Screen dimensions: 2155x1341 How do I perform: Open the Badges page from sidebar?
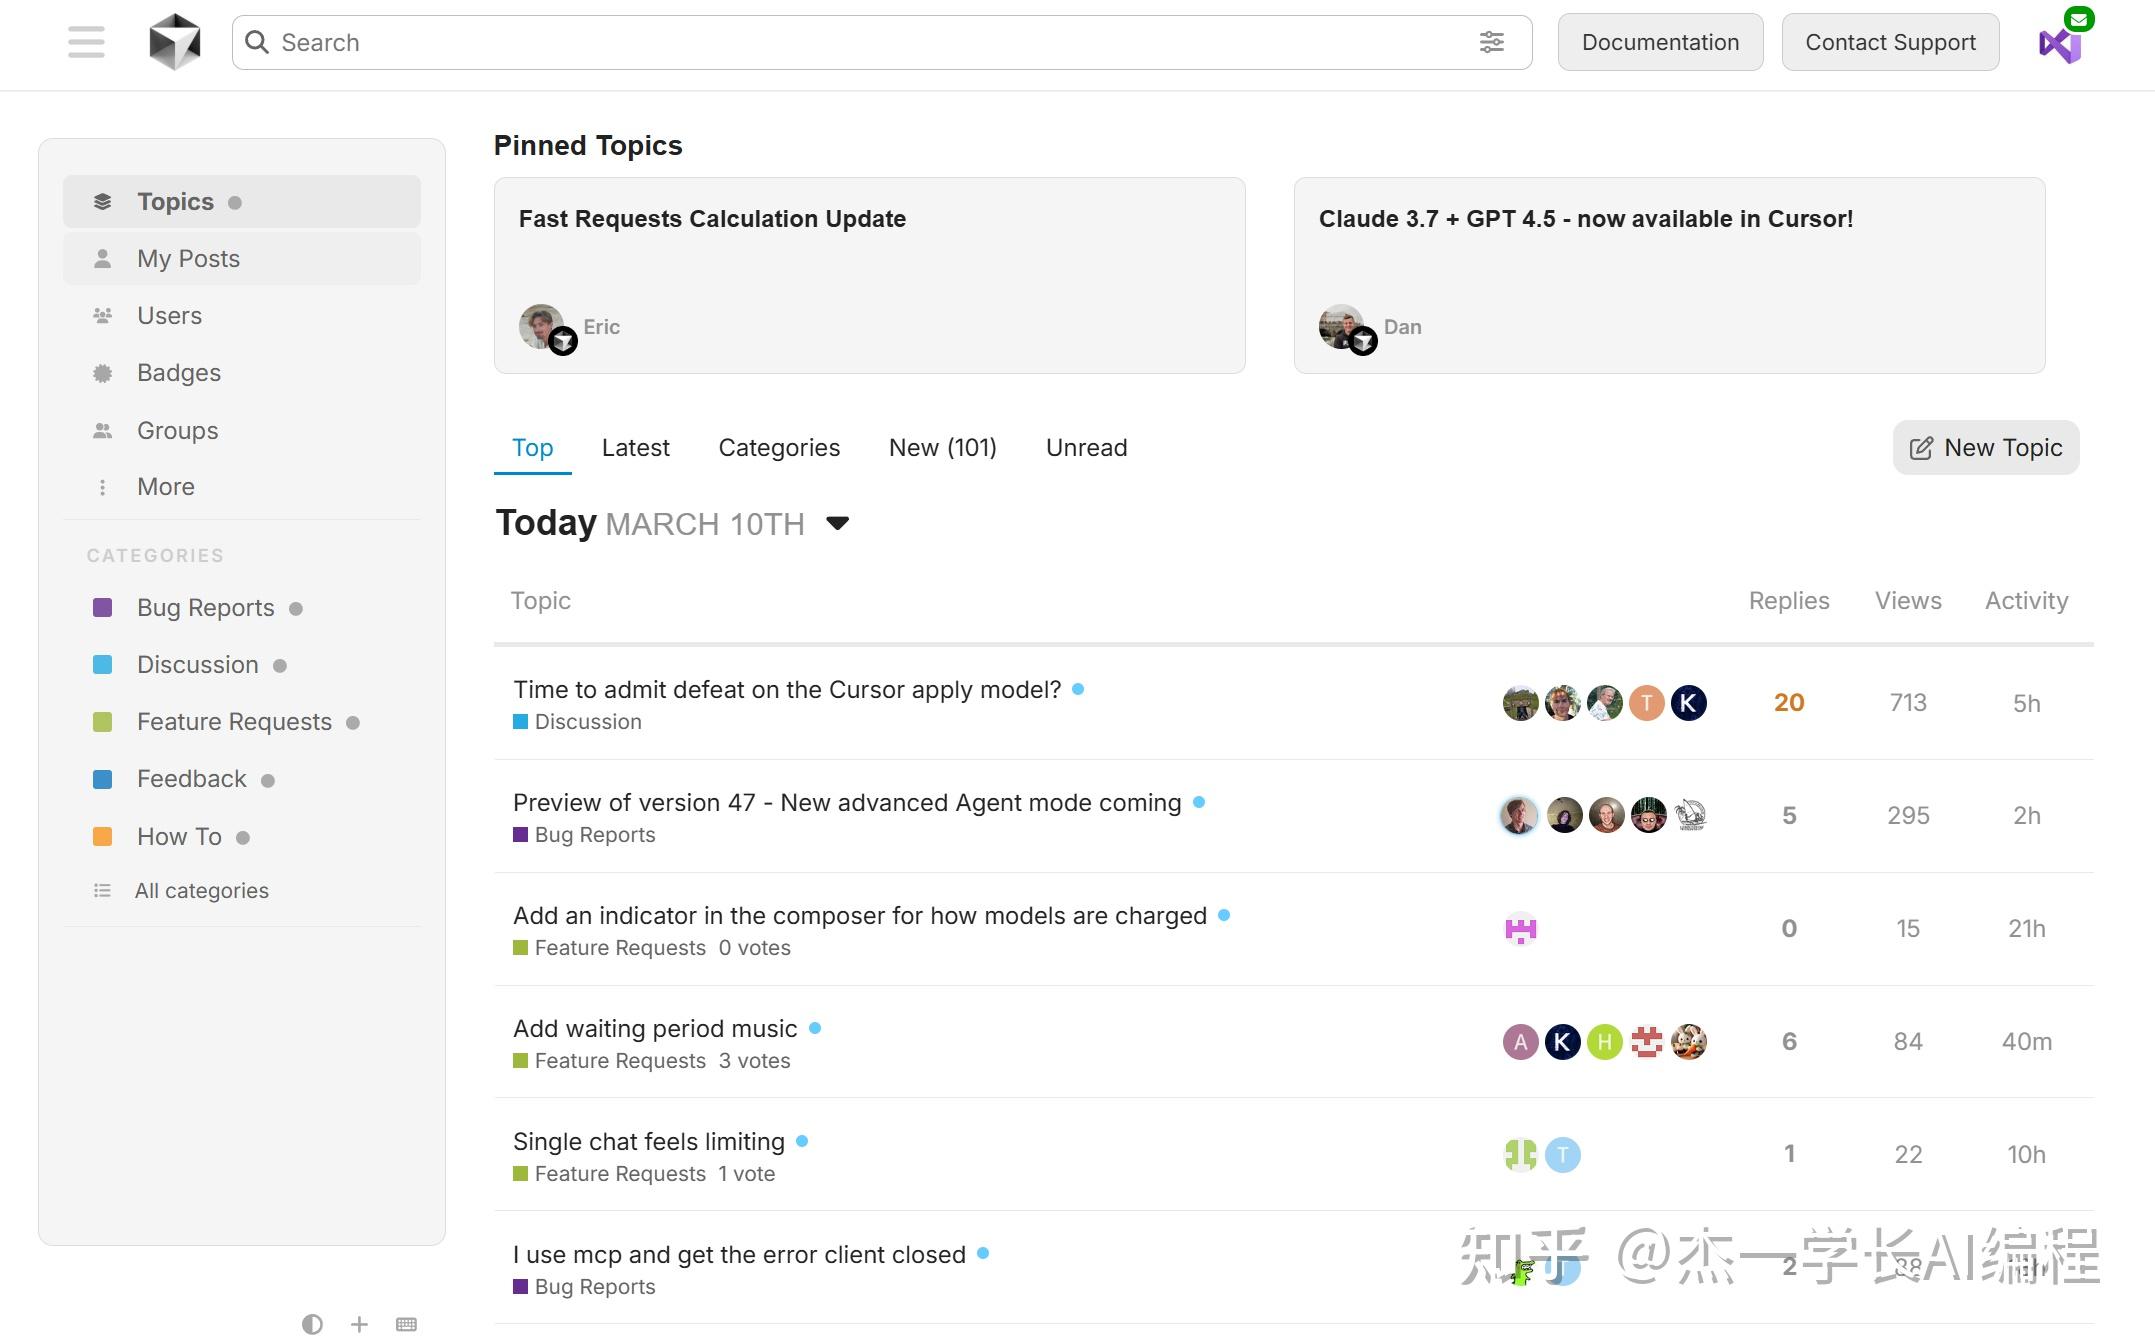(x=178, y=373)
